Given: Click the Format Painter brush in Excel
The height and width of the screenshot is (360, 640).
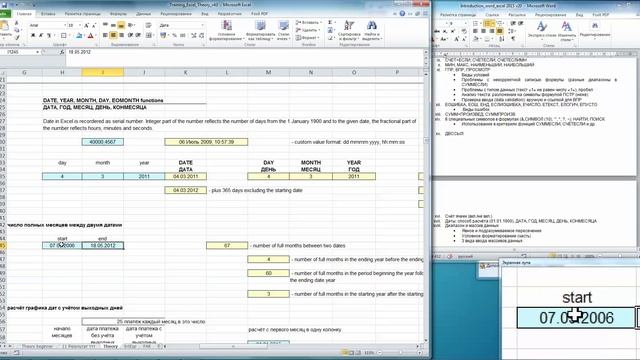Looking at the screenshot, I should [x=16, y=37].
